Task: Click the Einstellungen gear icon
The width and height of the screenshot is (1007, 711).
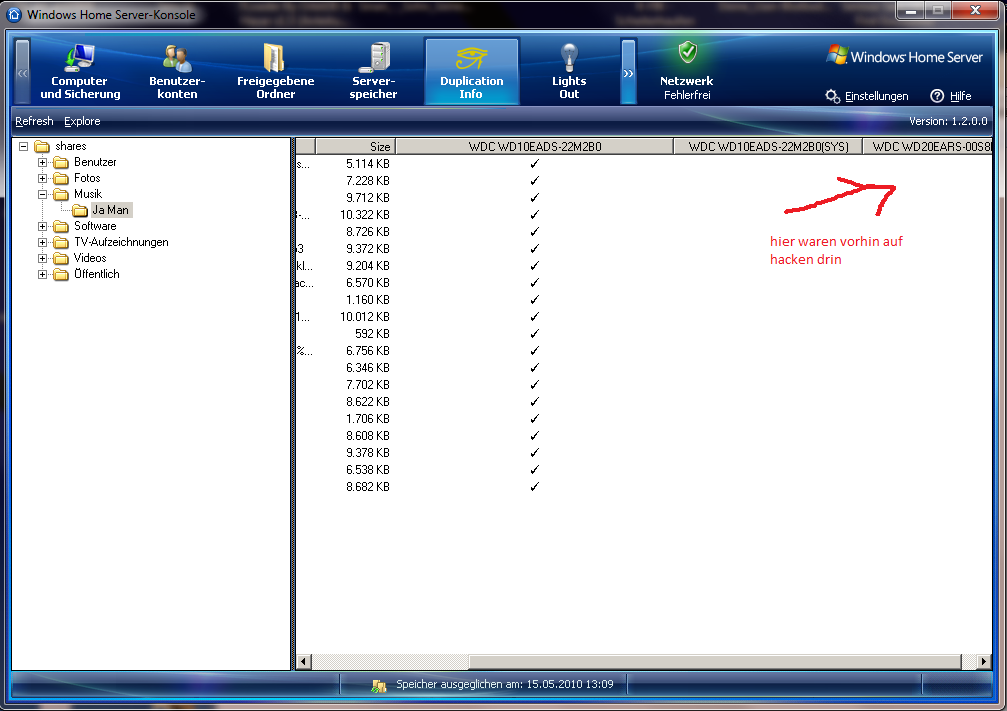Action: coord(832,96)
